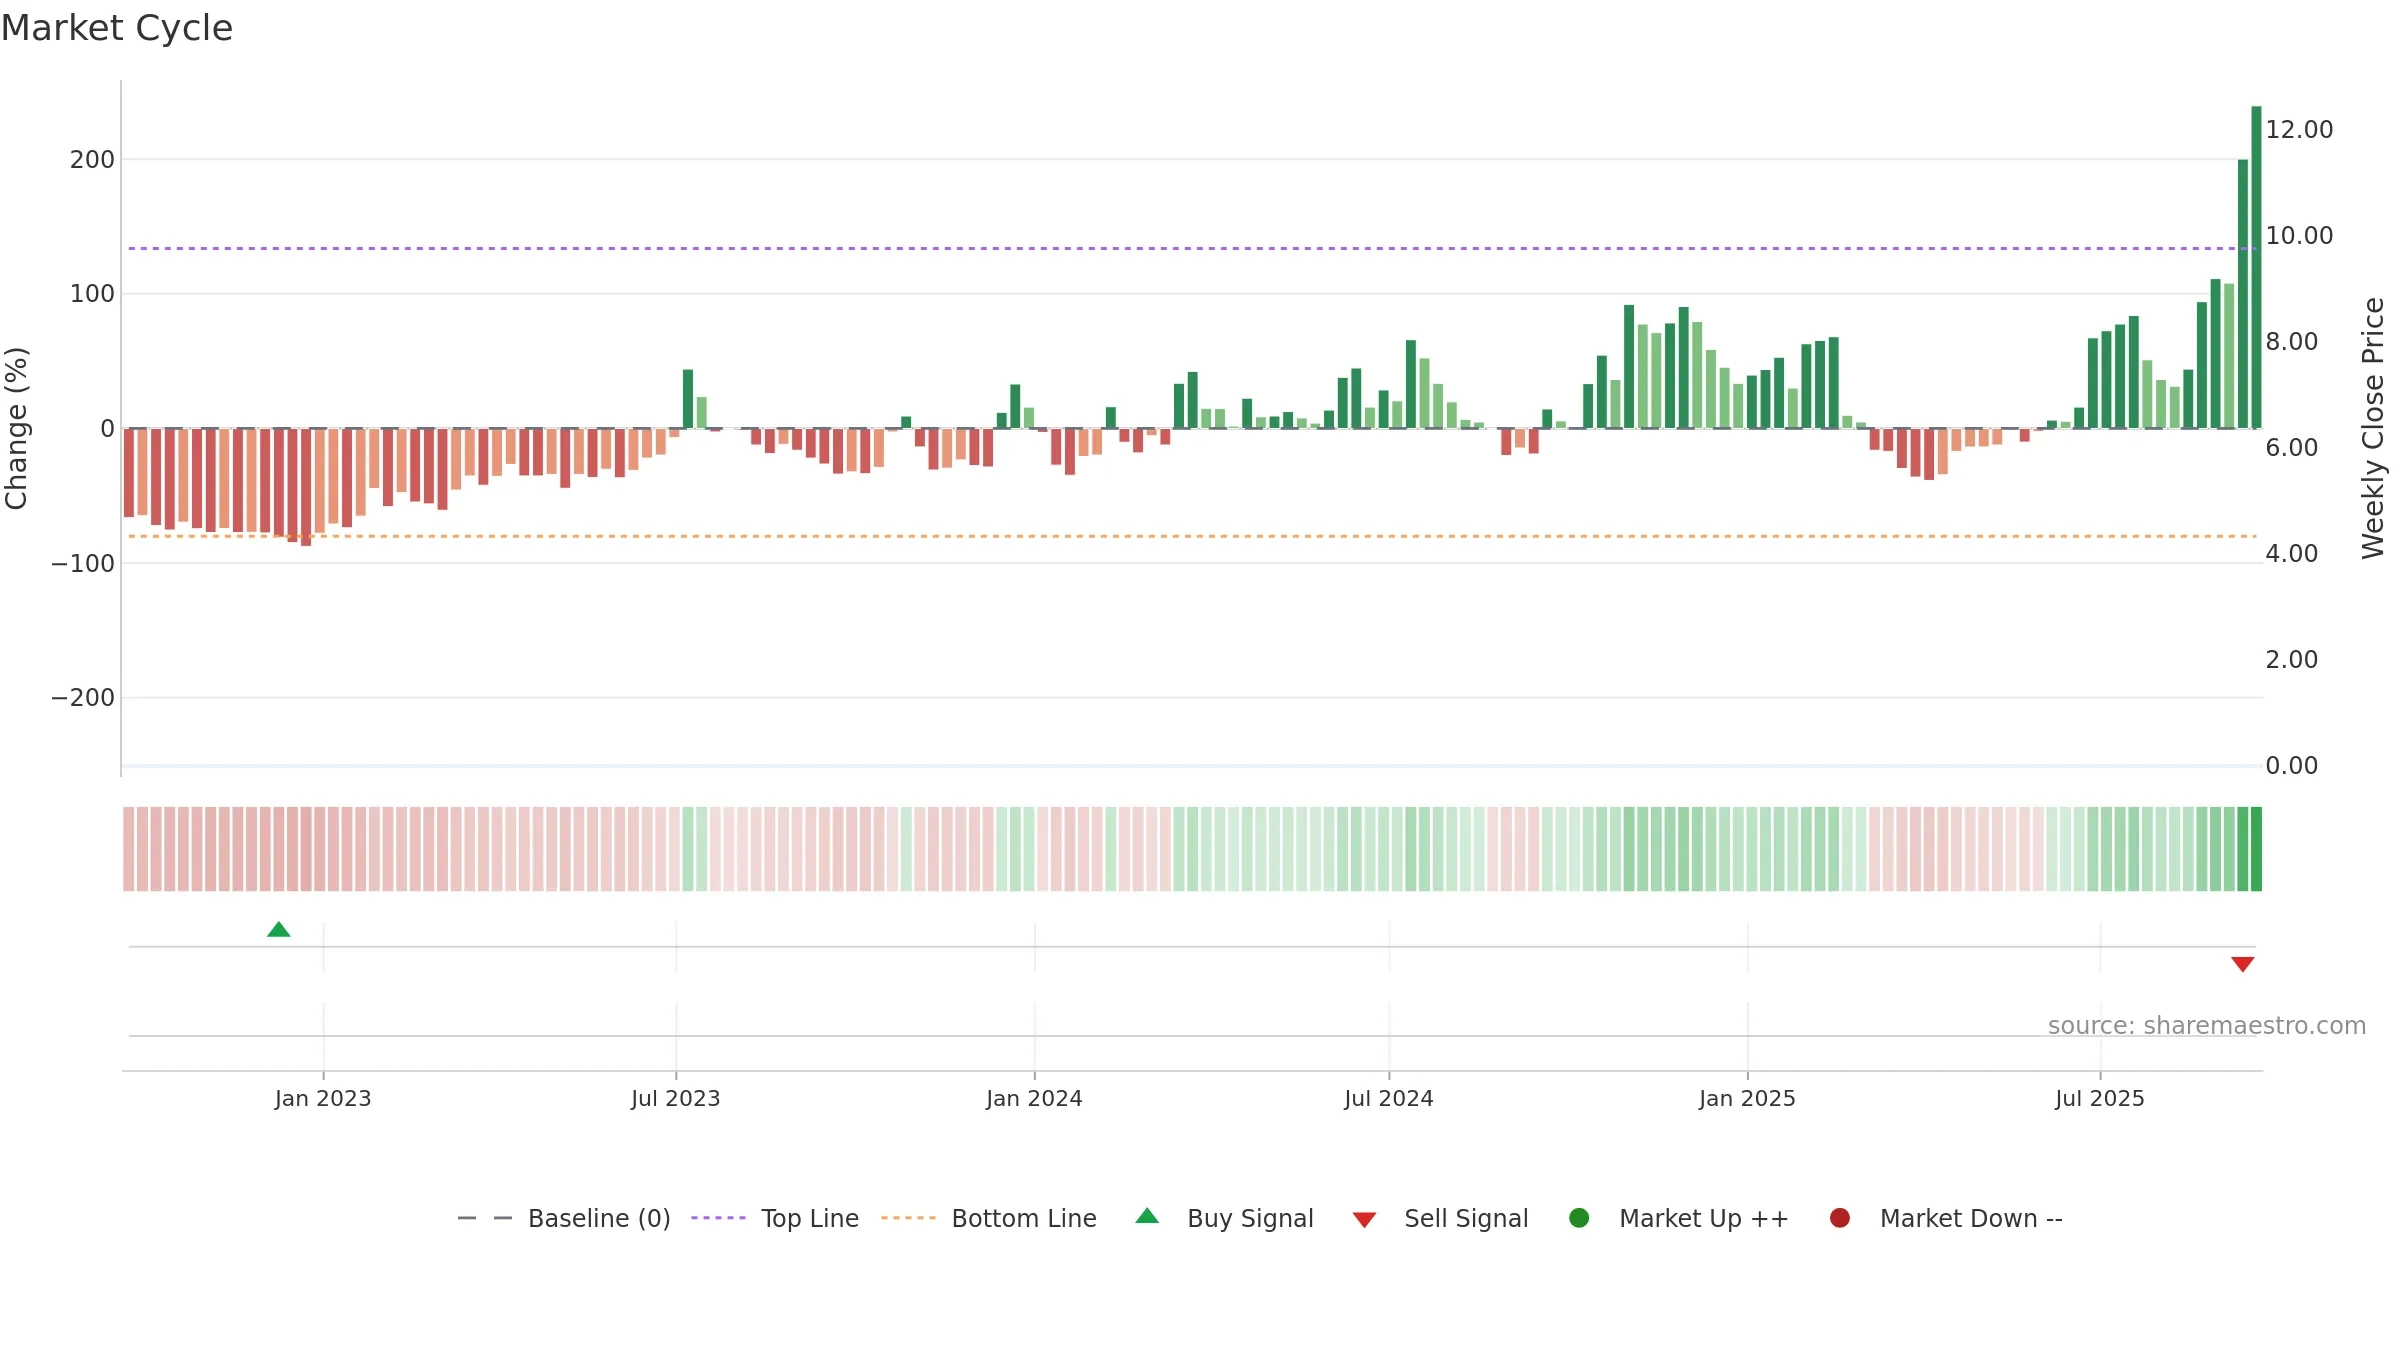
Task: Click the purple dotted Top Line
Action: click(1190, 248)
